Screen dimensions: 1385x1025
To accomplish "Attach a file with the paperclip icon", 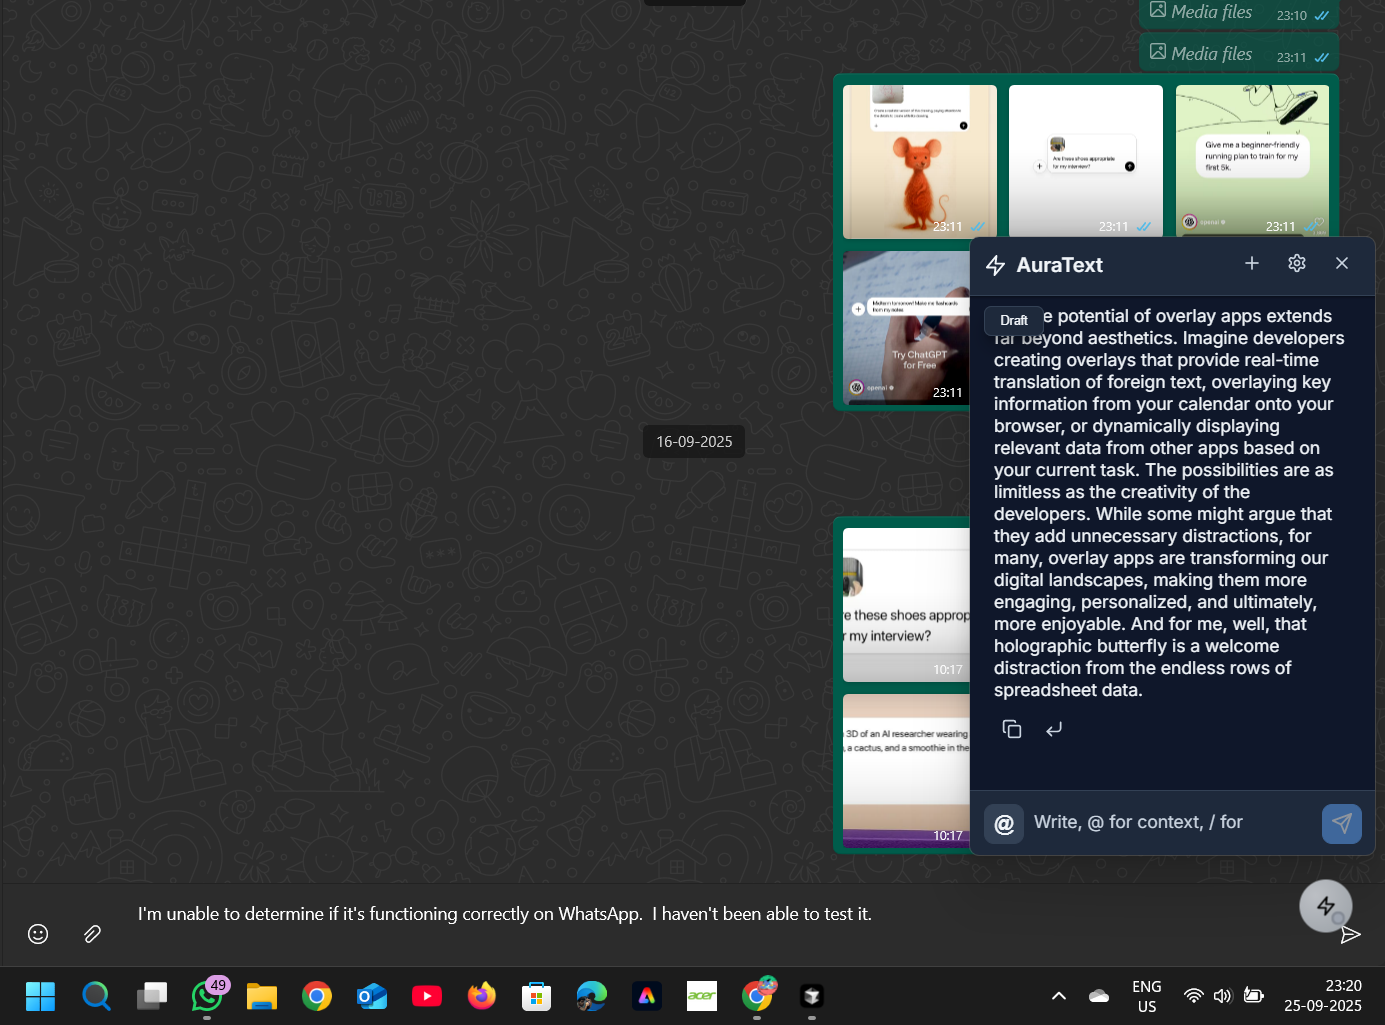I will click(x=91, y=933).
